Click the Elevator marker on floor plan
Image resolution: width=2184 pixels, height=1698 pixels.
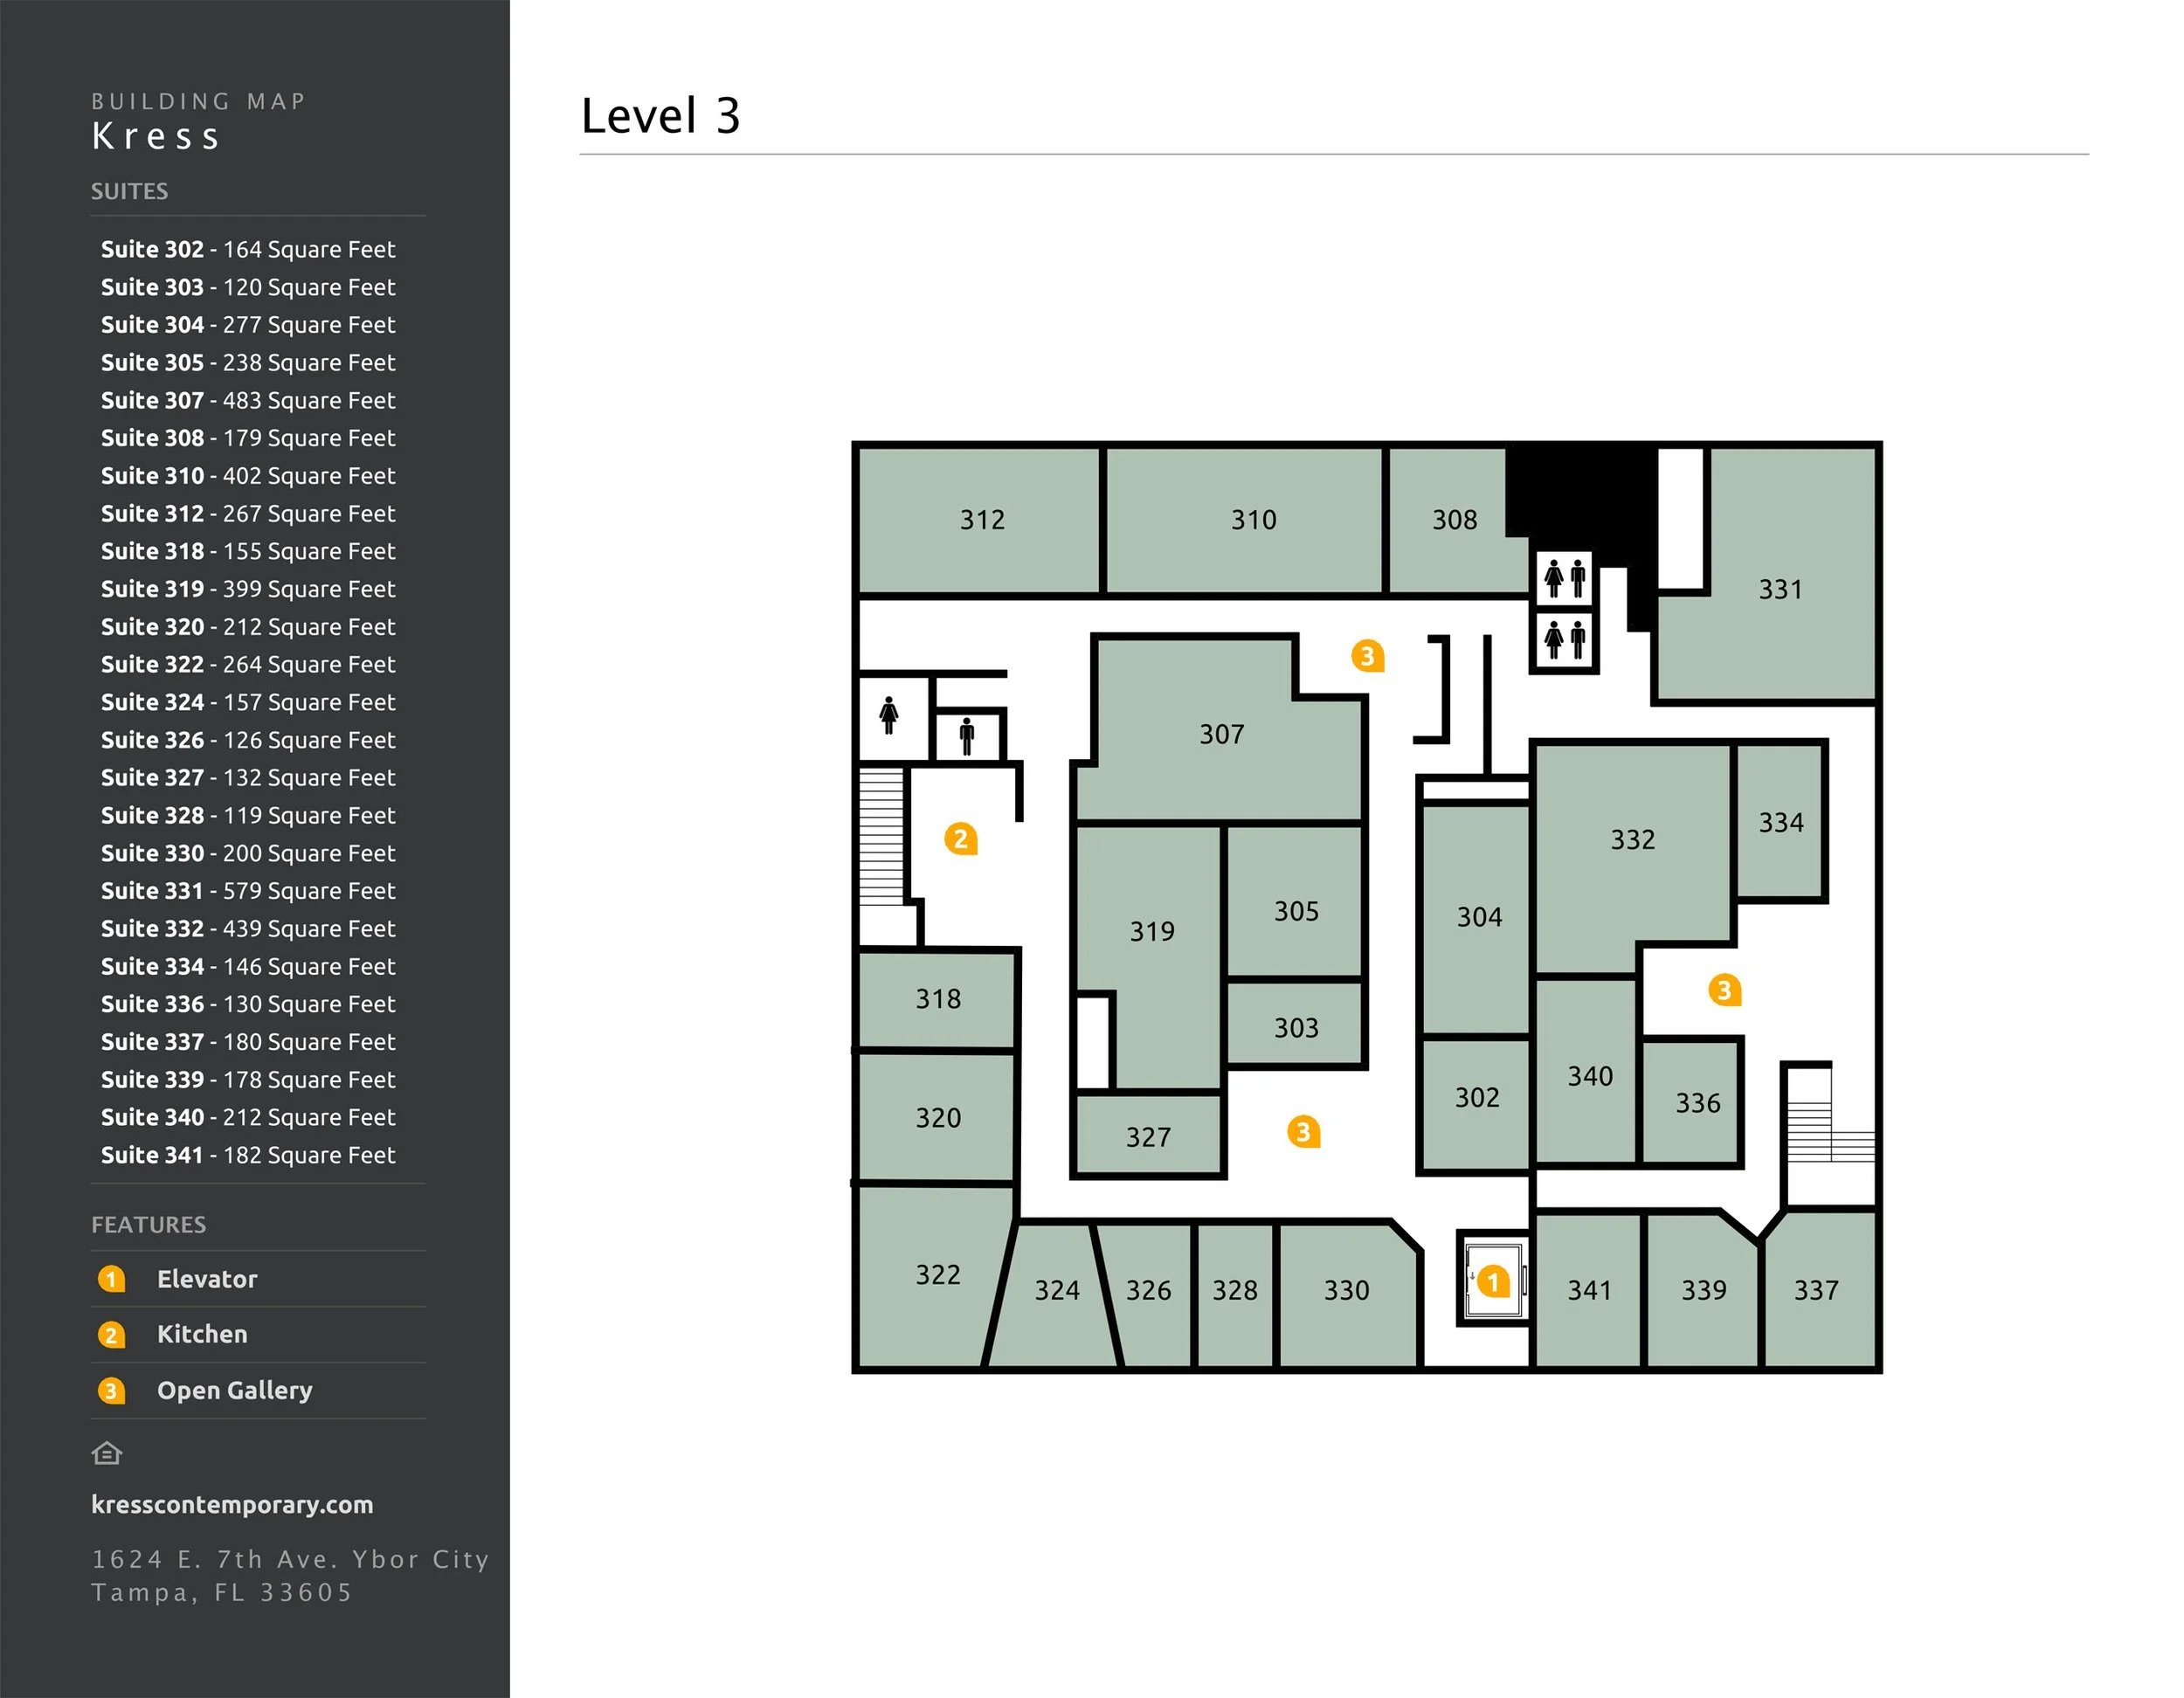[1493, 1281]
